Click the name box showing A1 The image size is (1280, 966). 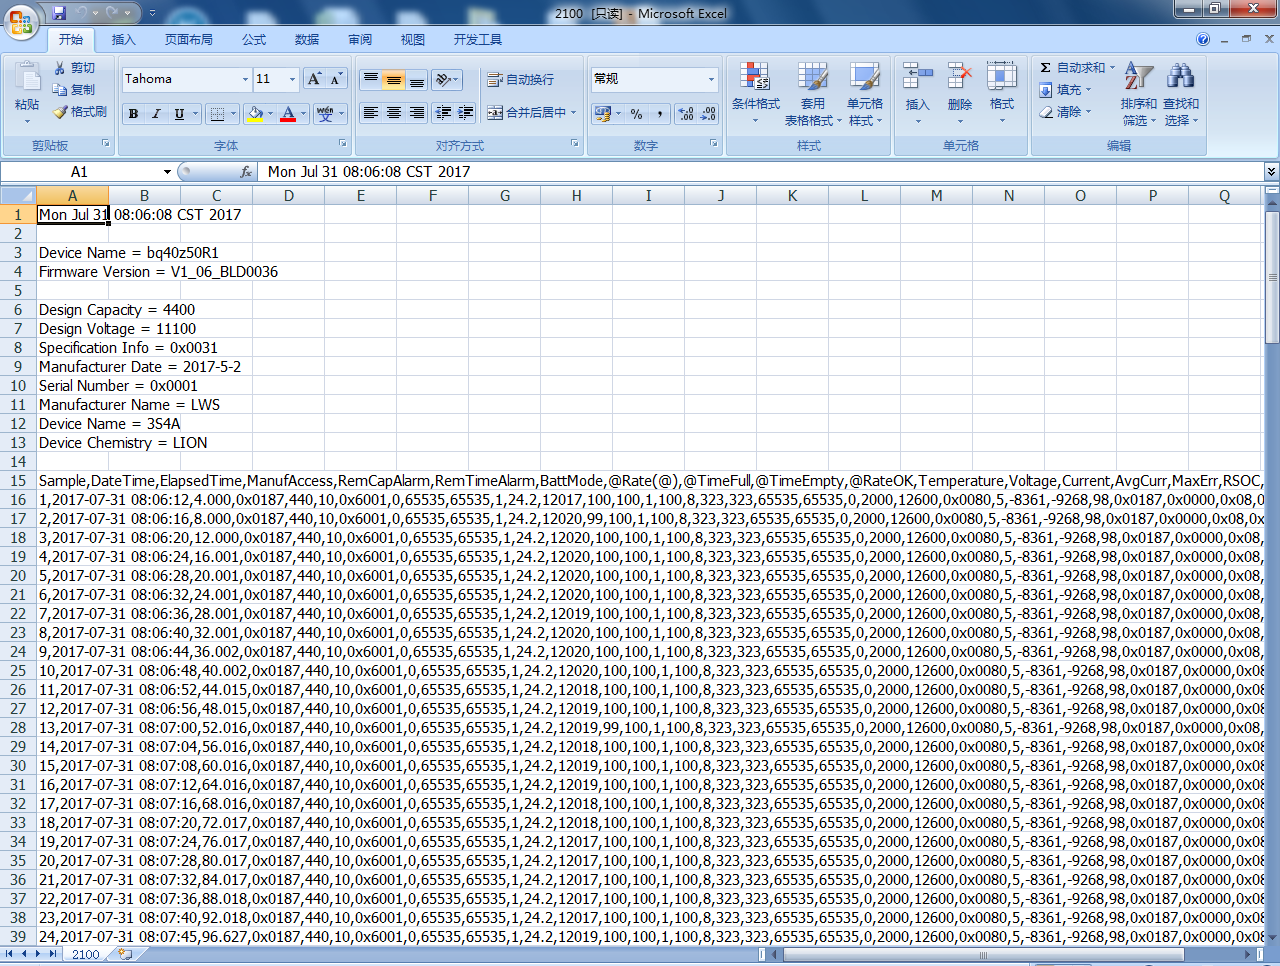79,172
